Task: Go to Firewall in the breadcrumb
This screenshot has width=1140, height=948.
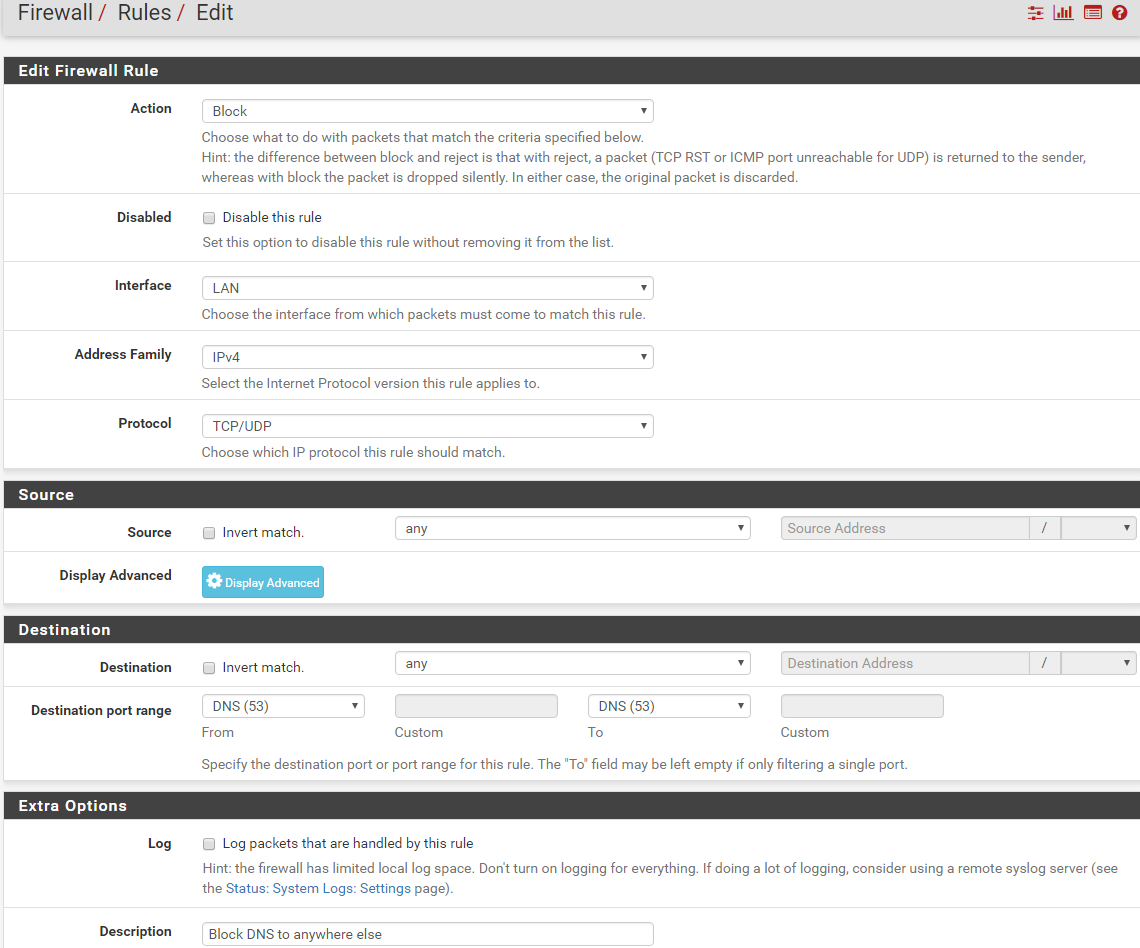Action: click(55, 13)
